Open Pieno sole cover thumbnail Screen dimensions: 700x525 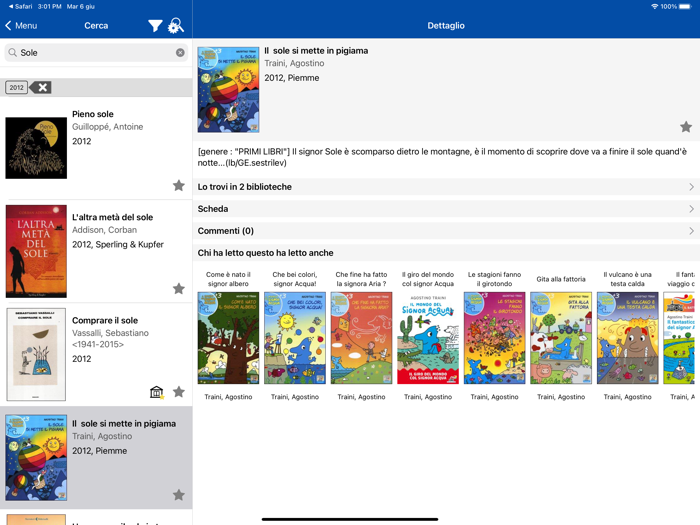point(36,148)
